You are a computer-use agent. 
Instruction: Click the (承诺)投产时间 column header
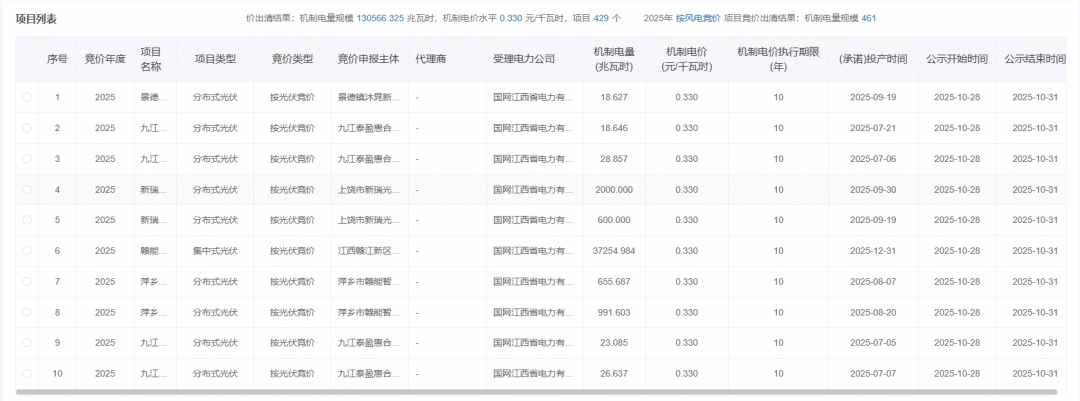873,59
